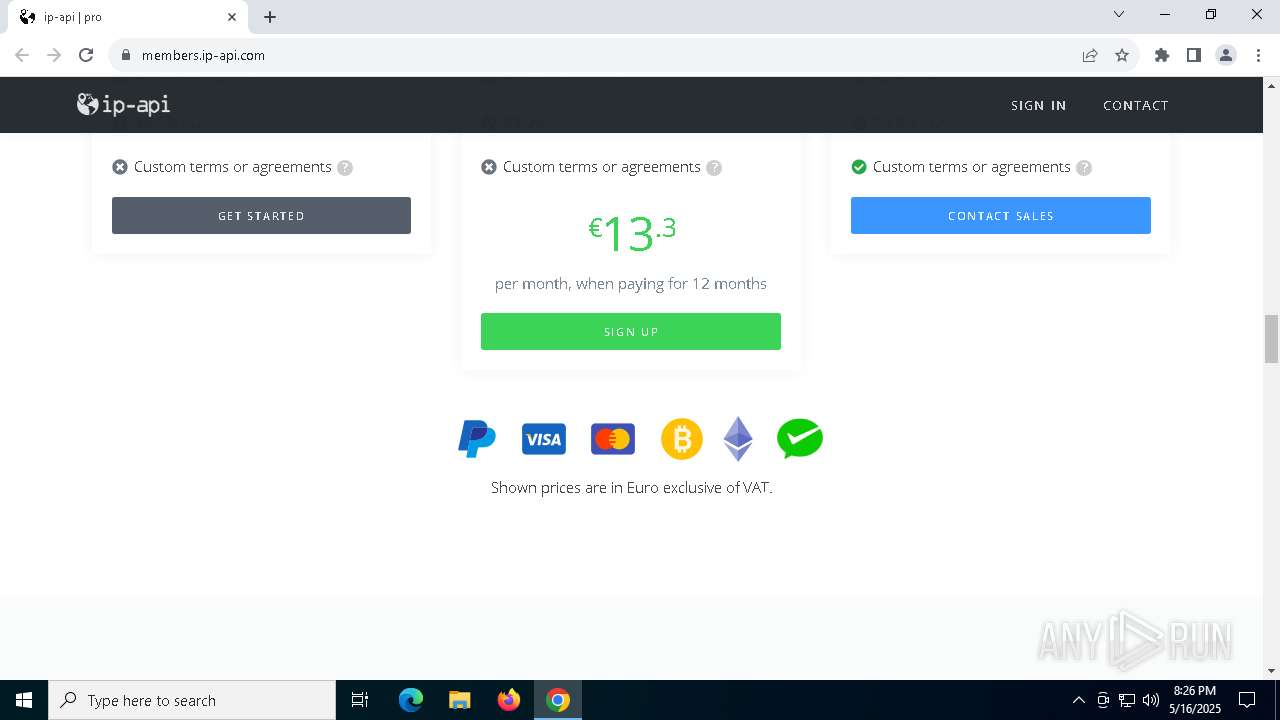
Task: Close the ip-api | pro tab
Action: coord(232,17)
